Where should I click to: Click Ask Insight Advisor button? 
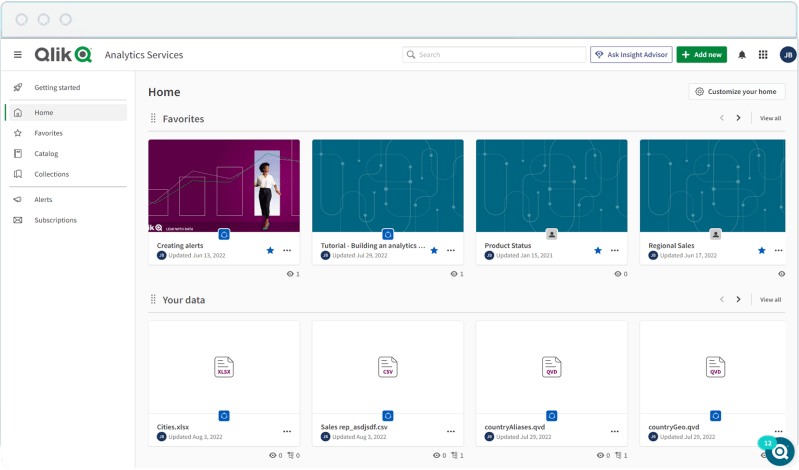point(631,55)
